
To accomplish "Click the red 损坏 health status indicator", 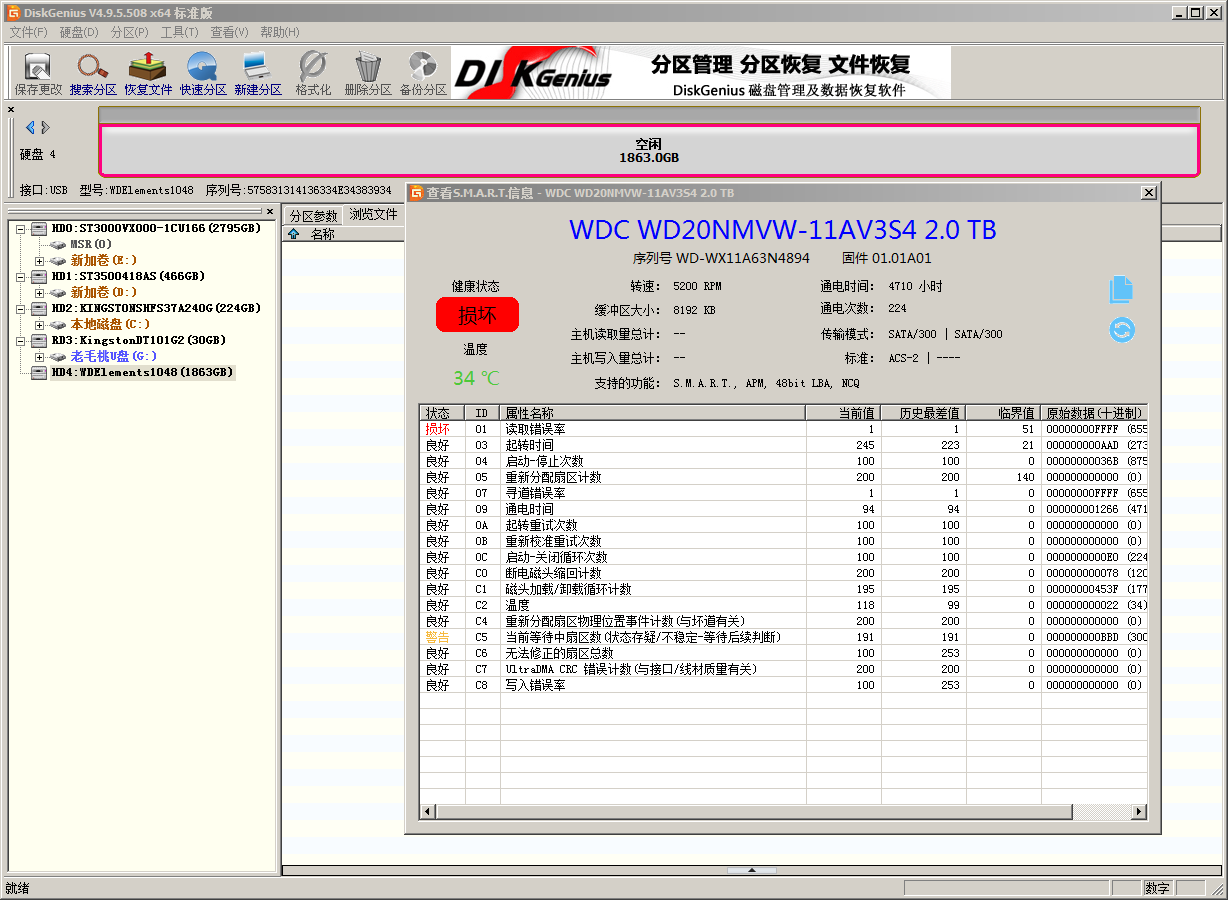I will 477,314.
